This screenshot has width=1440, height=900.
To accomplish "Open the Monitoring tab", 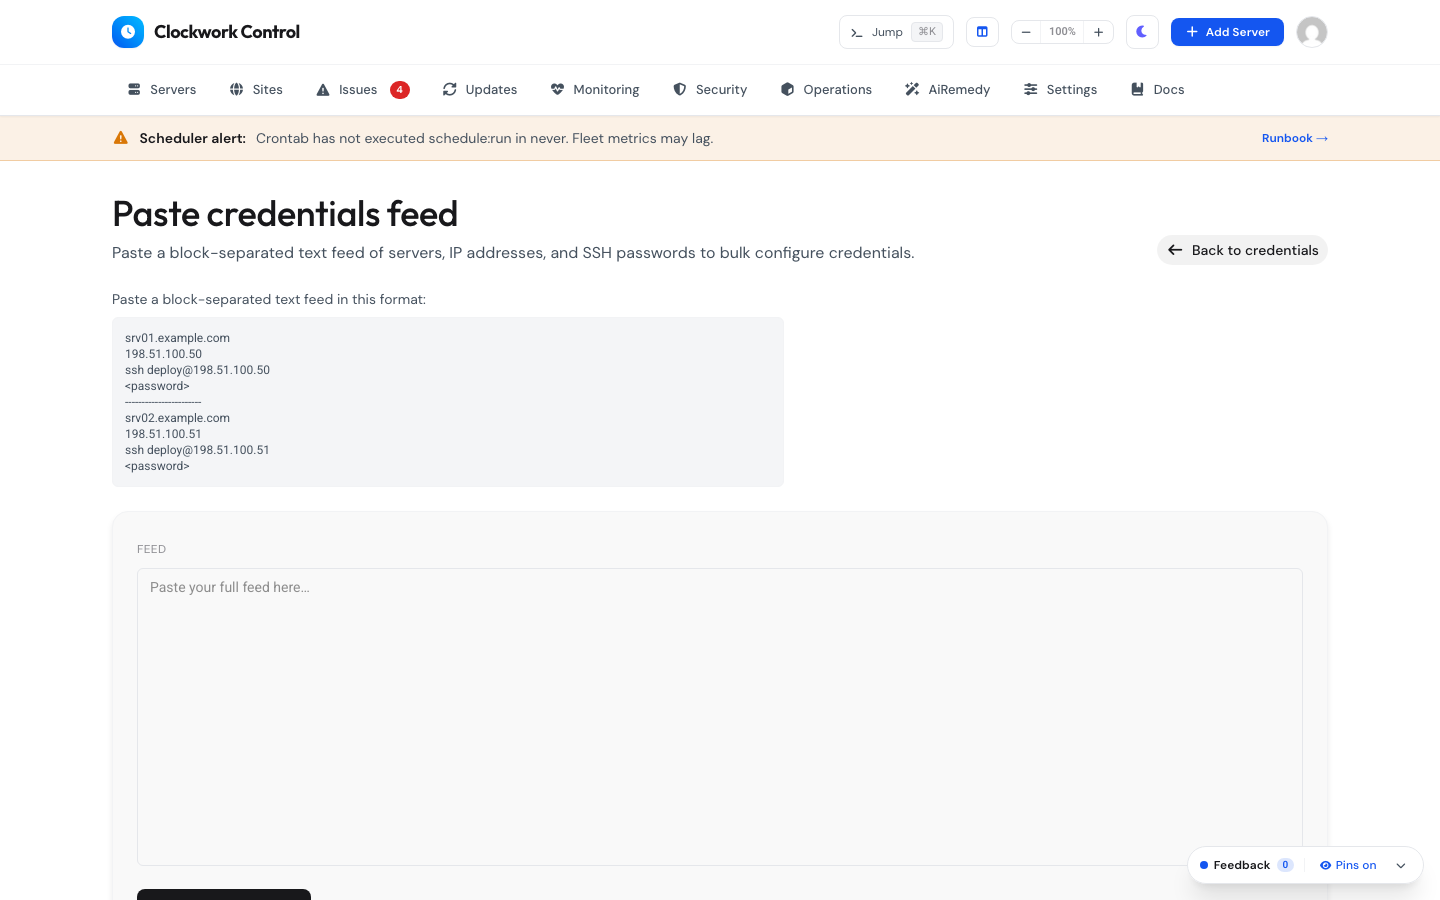I will pyautogui.click(x=595, y=90).
